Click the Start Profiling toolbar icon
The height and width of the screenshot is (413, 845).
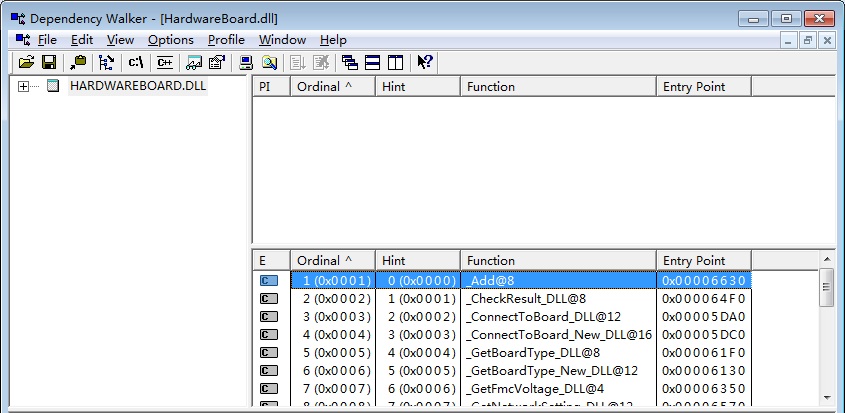pos(298,63)
